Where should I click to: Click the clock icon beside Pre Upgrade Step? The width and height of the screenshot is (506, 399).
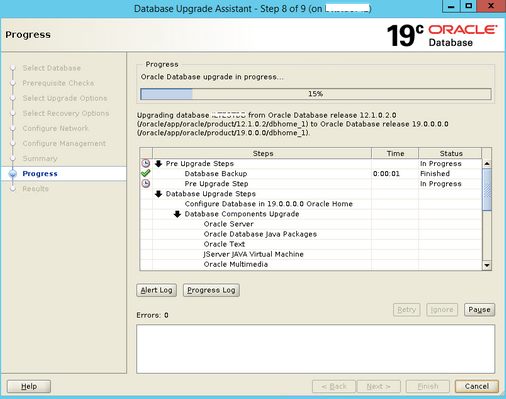146,183
